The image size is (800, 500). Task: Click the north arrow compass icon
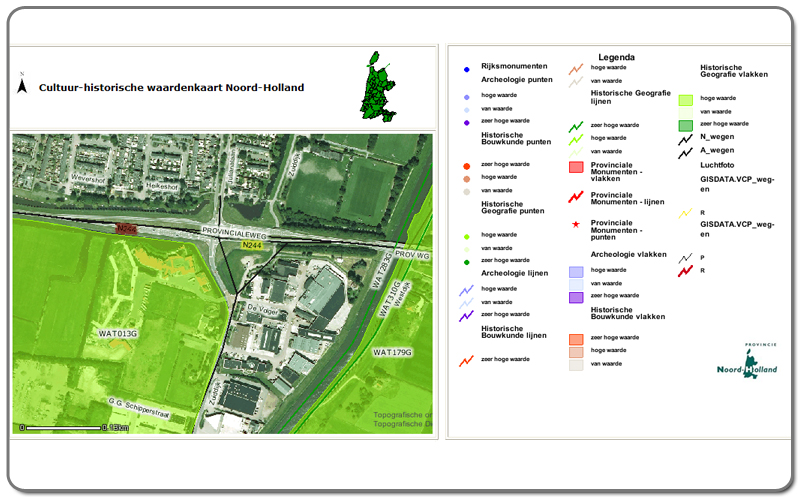tap(22, 84)
